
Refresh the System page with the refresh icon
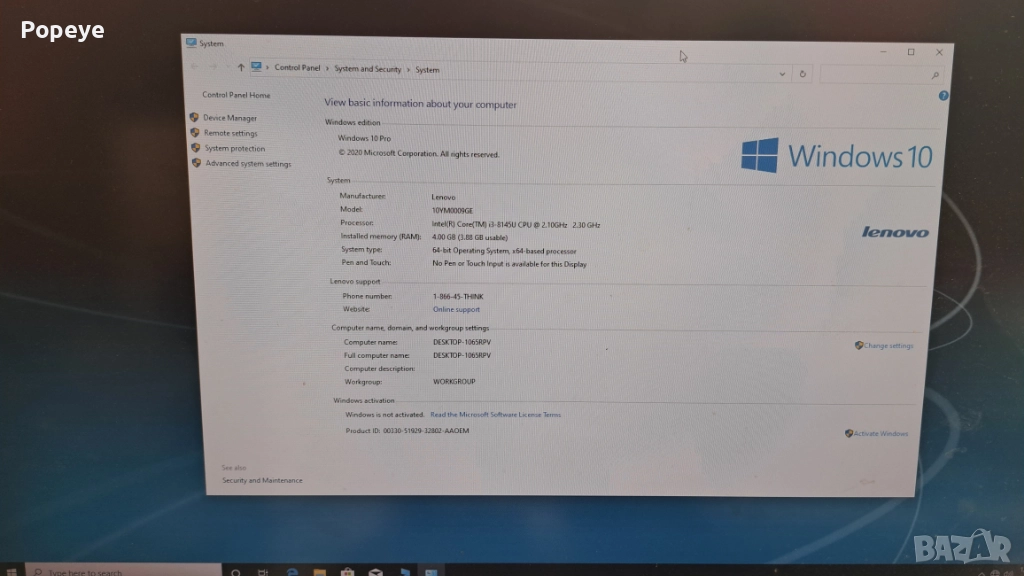point(803,74)
